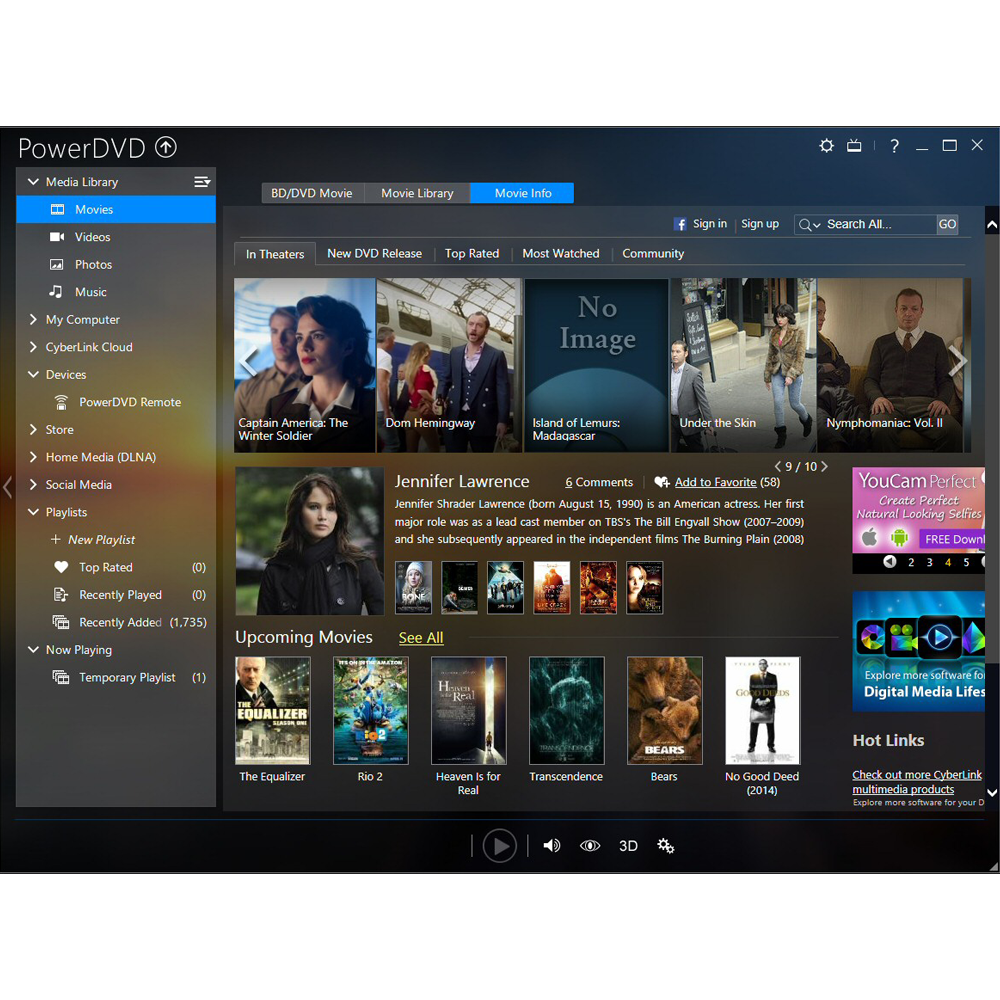Expand the CyberLink Cloud section
The image size is (1000, 1000).
point(33,347)
